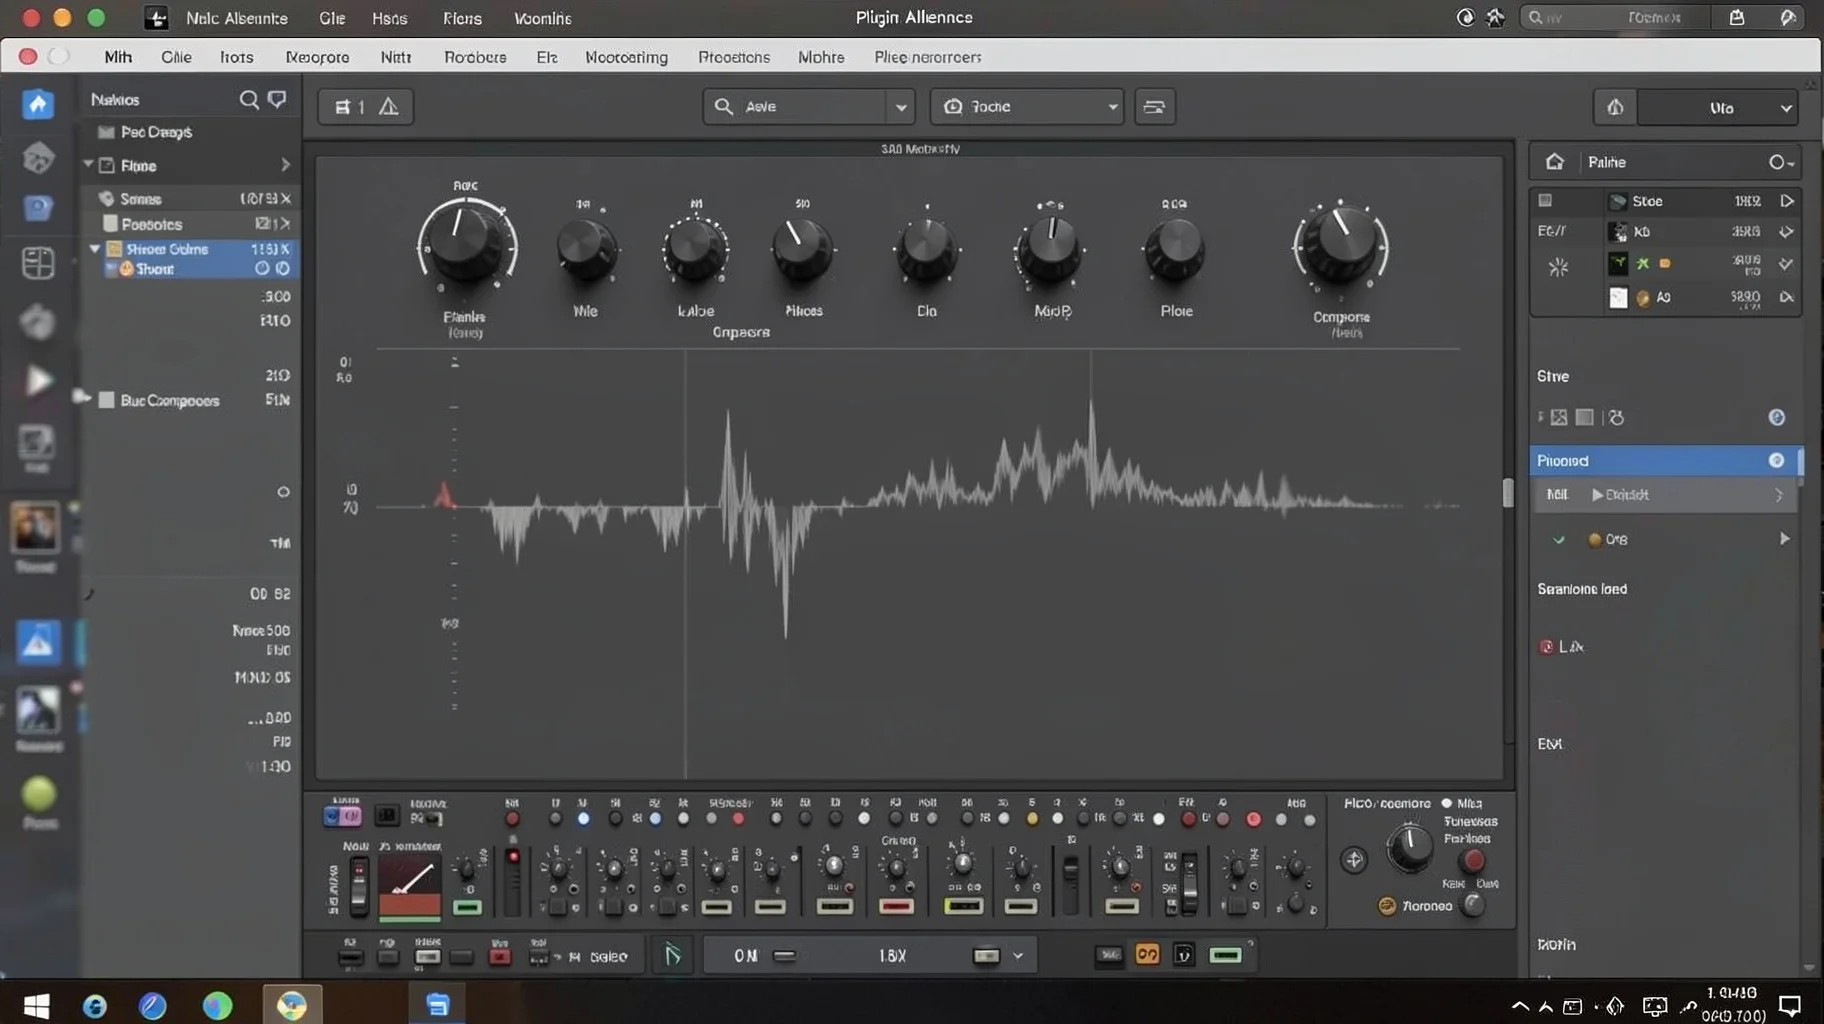Open the circle dropdown in the Paine header

1781,162
